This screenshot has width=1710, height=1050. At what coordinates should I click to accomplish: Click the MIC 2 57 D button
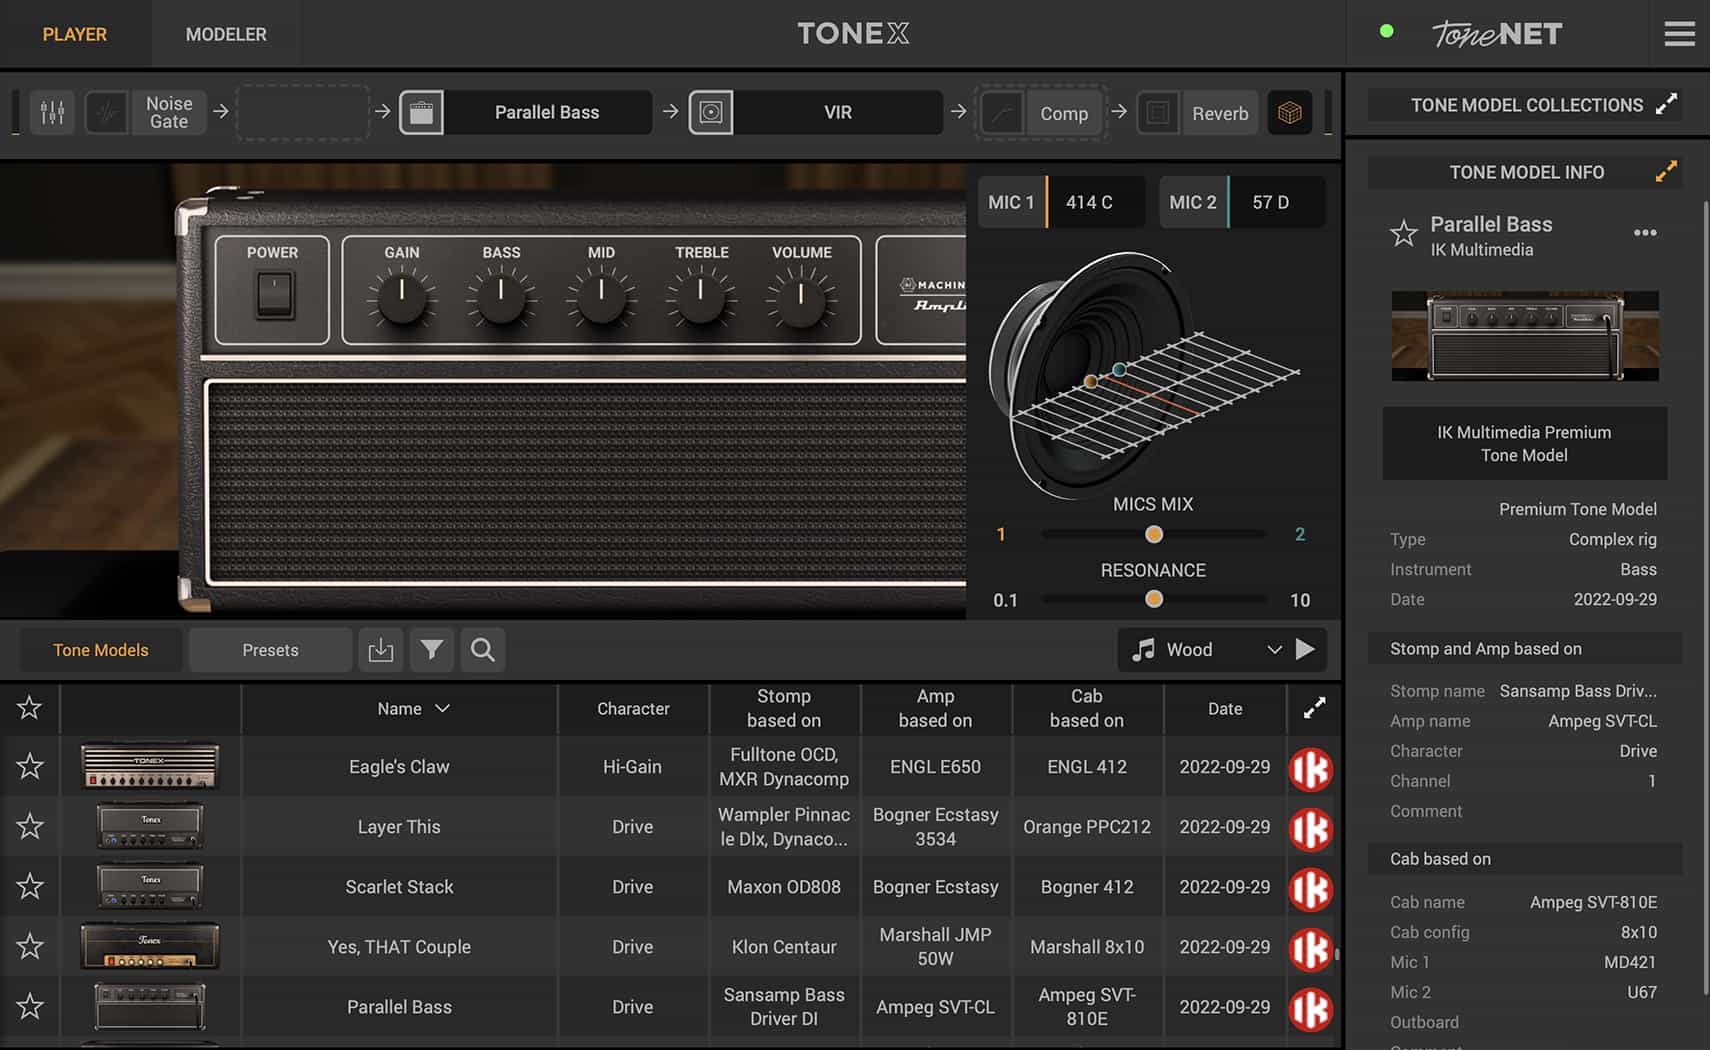click(1243, 201)
